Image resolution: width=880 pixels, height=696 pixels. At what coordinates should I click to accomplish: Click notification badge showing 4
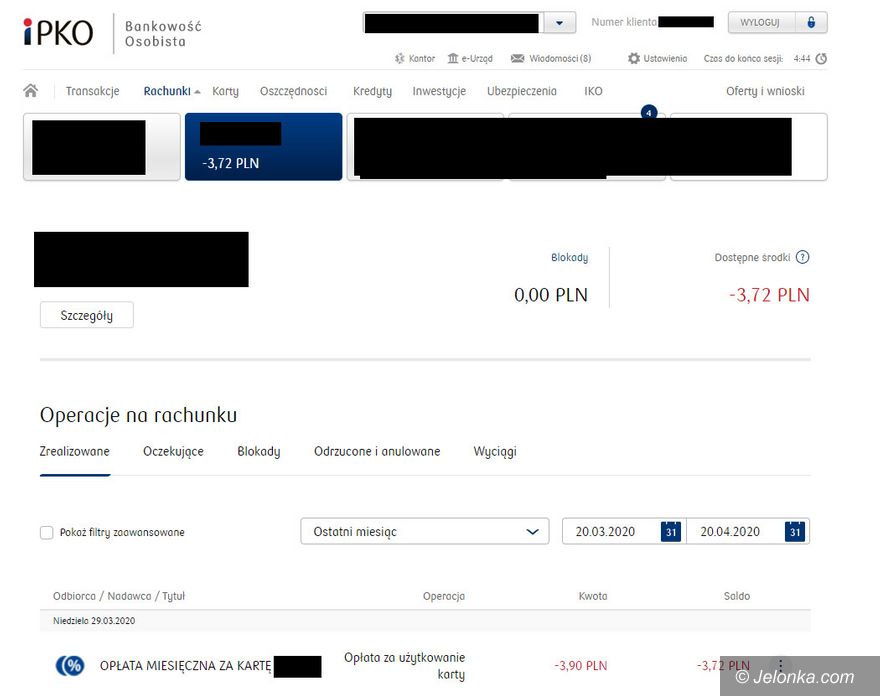[x=649, y=113]
